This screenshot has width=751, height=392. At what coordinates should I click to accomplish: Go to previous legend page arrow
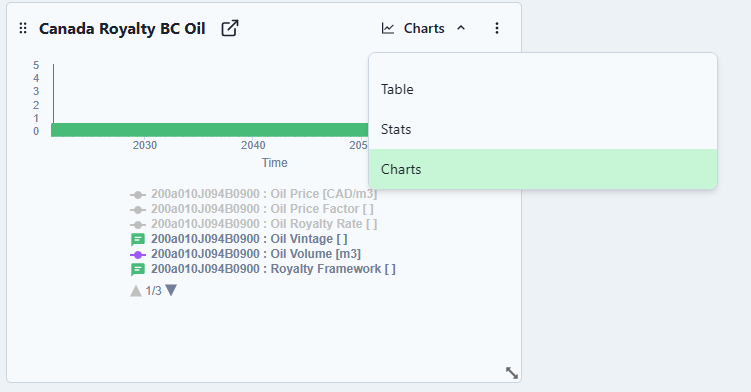pos(136,290)
